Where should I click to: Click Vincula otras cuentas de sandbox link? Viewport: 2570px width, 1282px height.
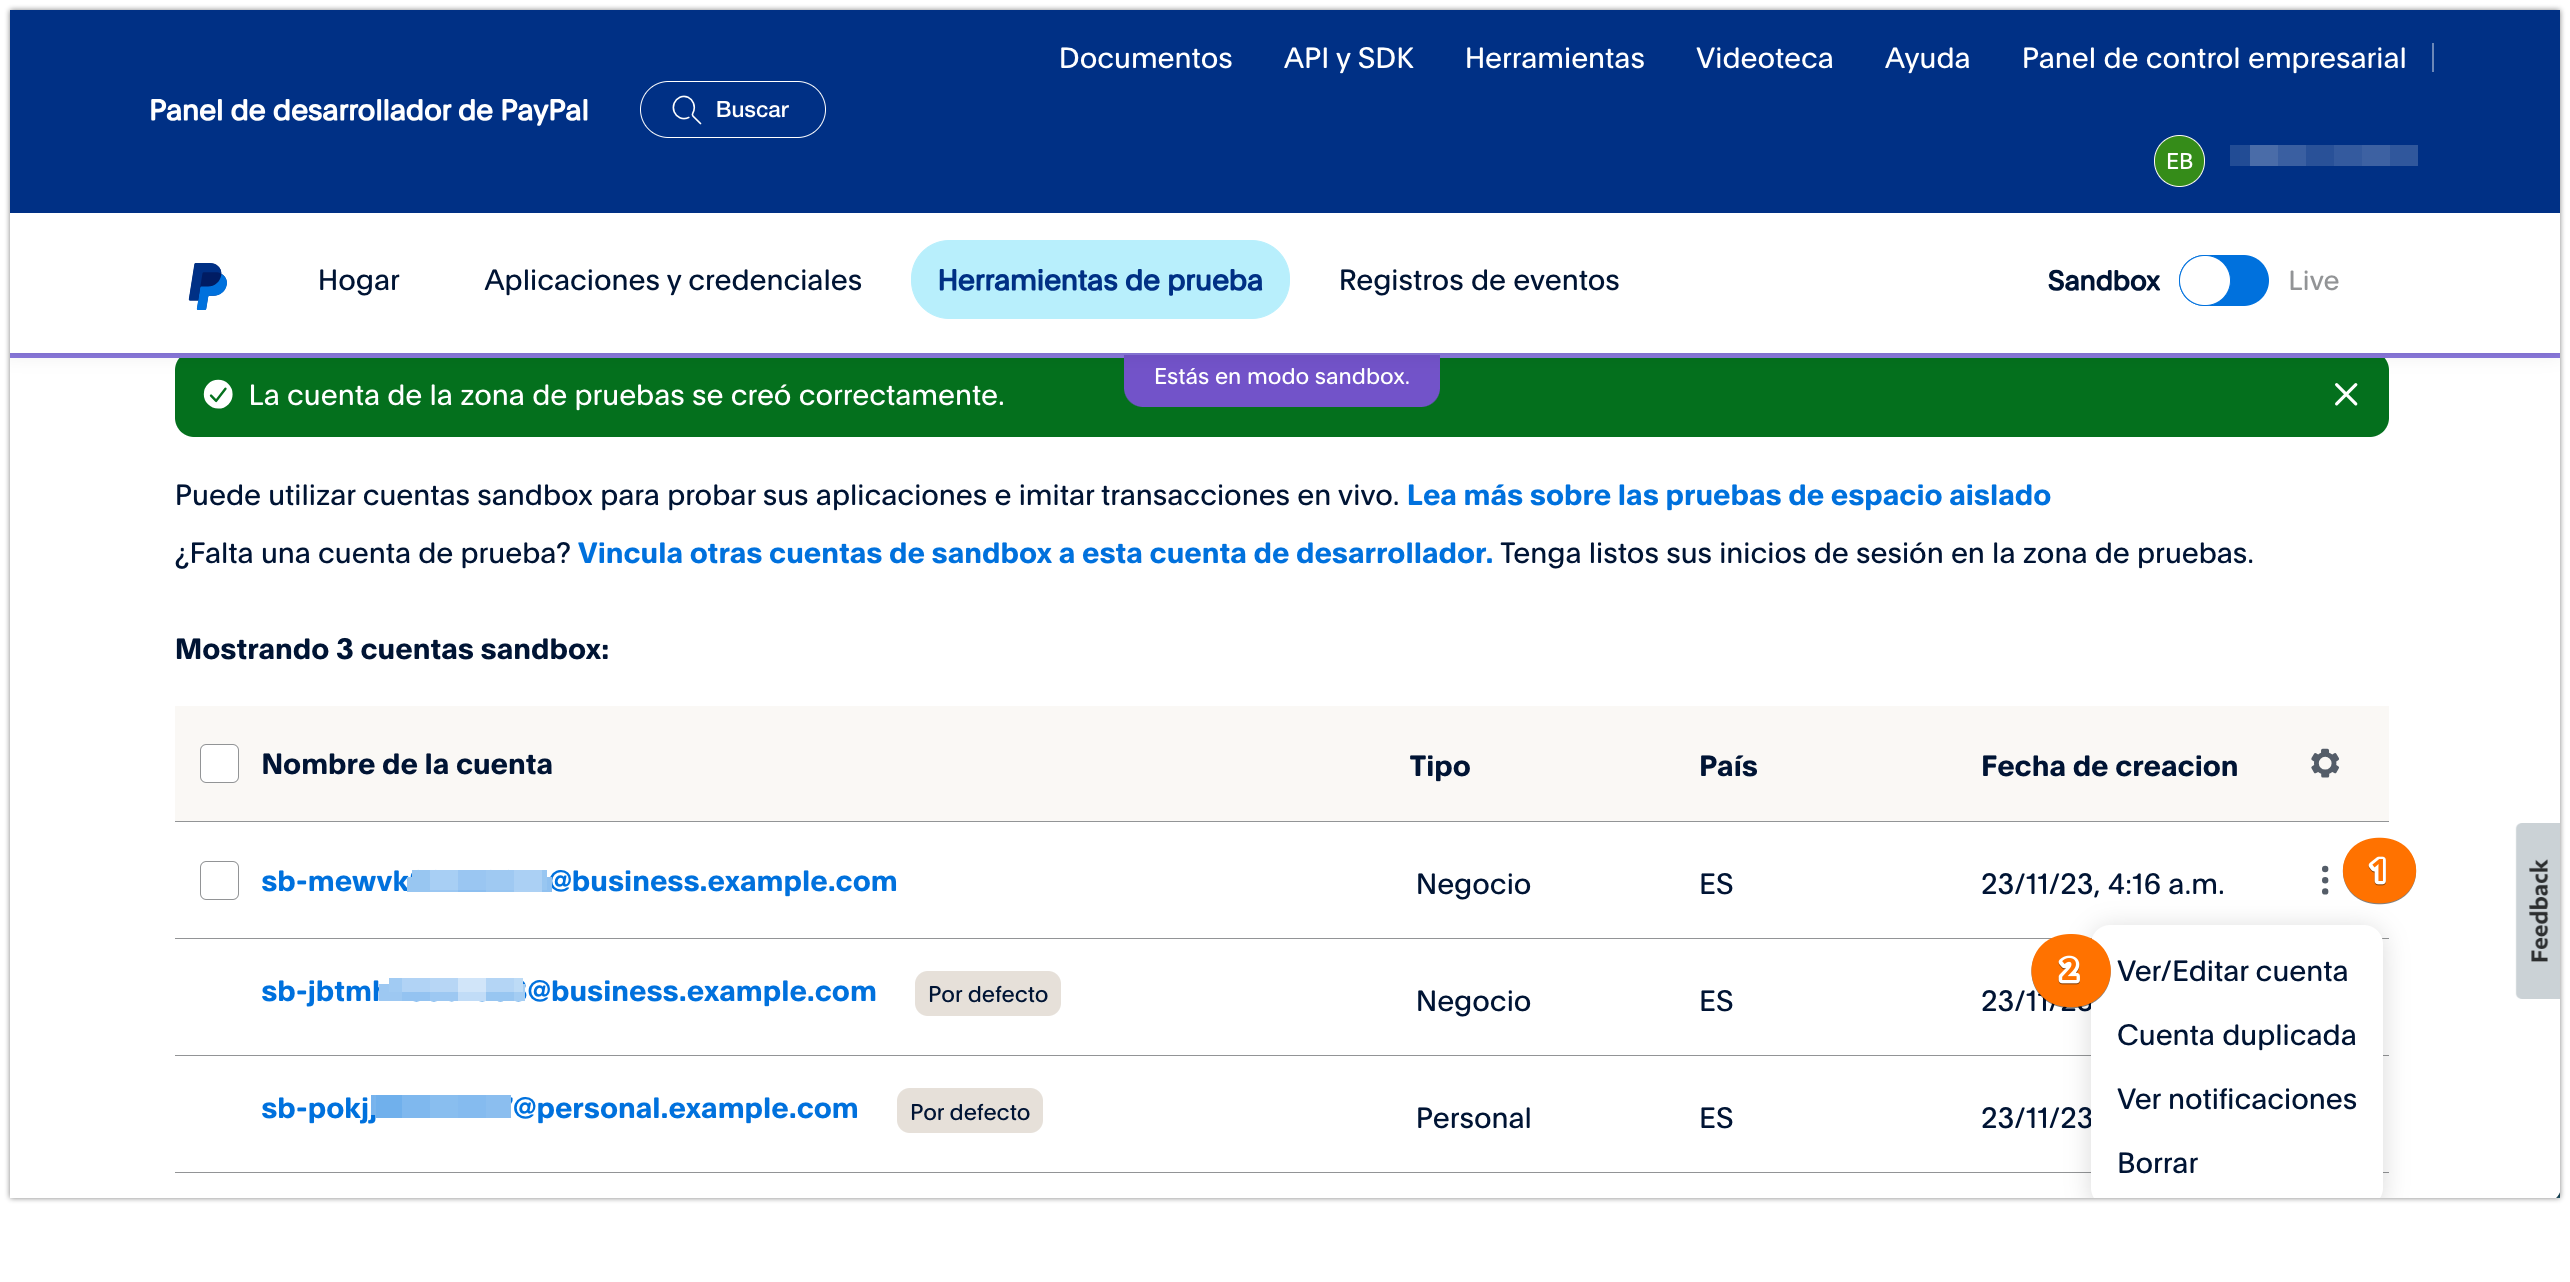[x=1034, y=553]
